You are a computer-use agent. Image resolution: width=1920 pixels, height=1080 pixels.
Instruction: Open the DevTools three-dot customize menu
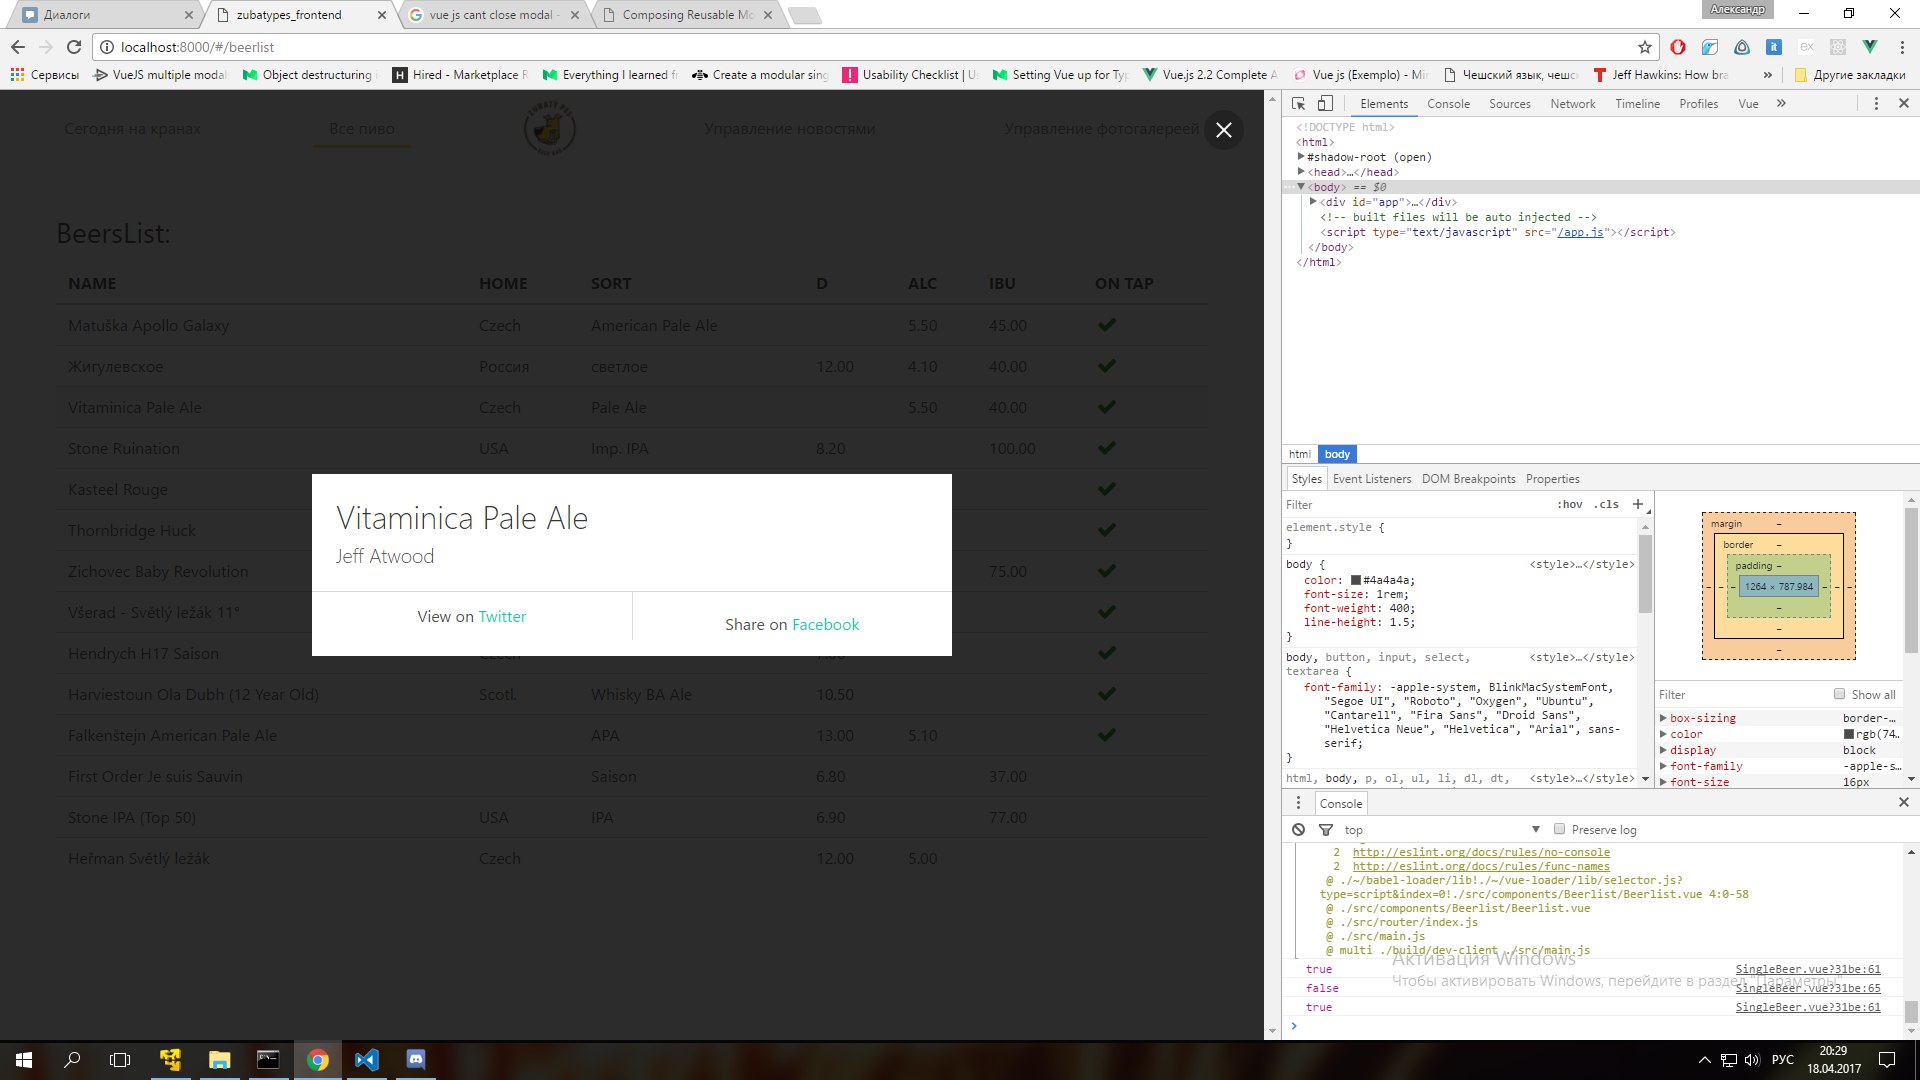pos(1876,104)
